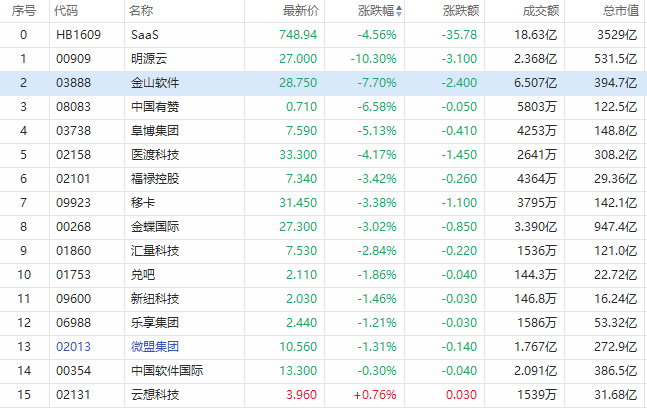The image size is (647, 410).
Task: Select 金山软件 stock name
Action: click(155, 82)
